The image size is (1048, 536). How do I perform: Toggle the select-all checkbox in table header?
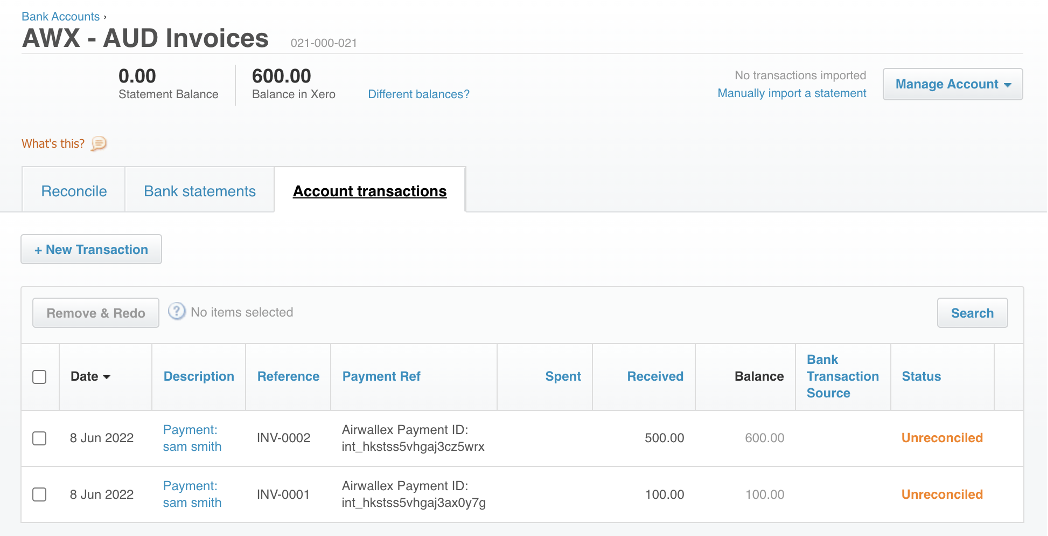pyautogui.click(x=39, y=377)
